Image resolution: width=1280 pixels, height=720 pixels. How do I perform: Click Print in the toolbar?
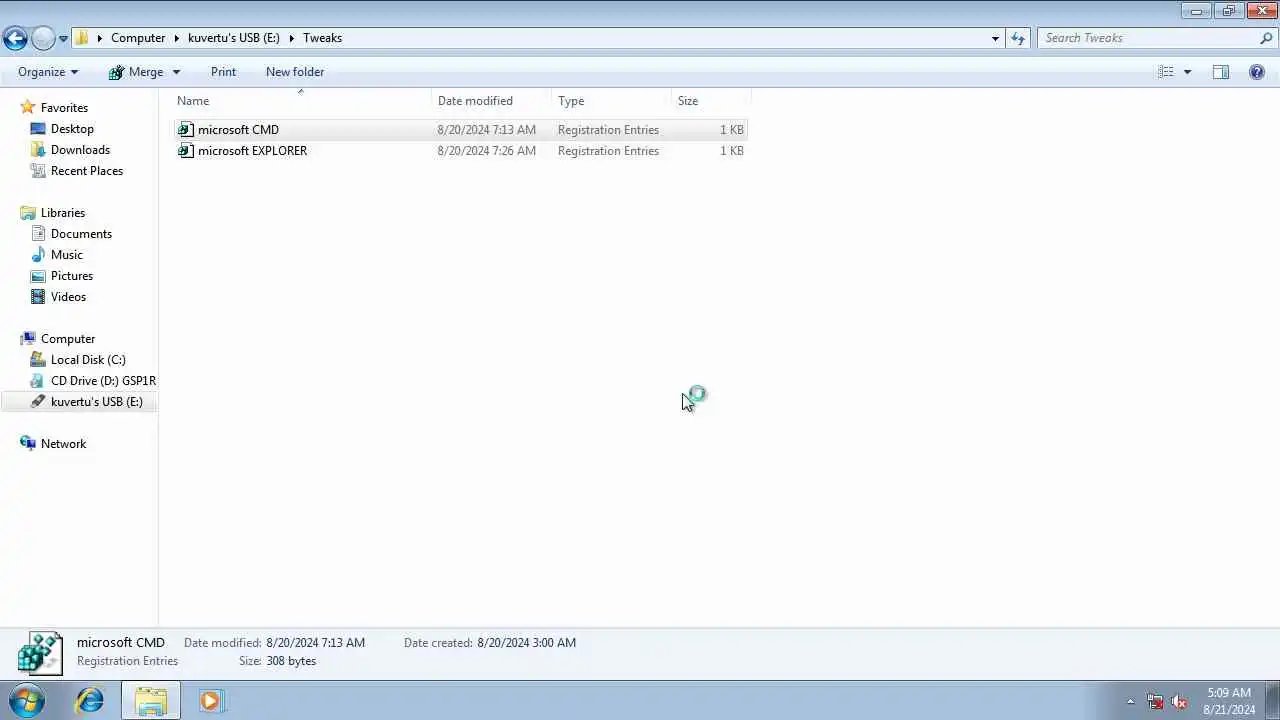[x=223, y=72]
